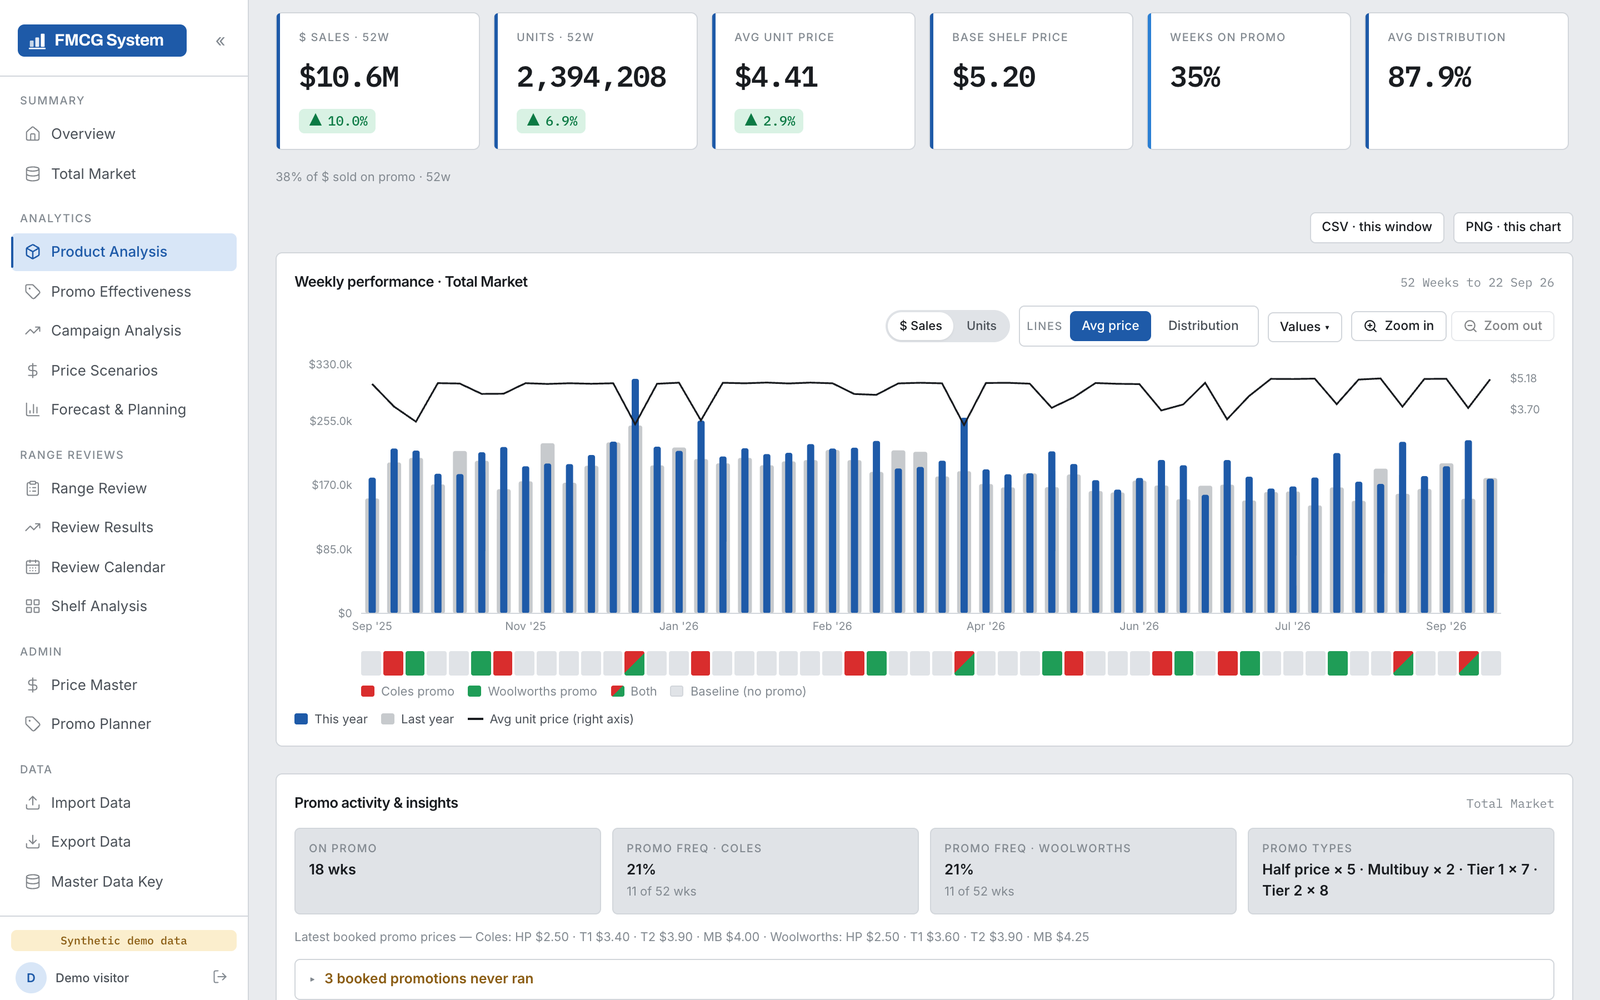Viewport: 1600px width, 1000px height.
Task: Click the 10.0% sales growth badge
Action: click(337, 121)
